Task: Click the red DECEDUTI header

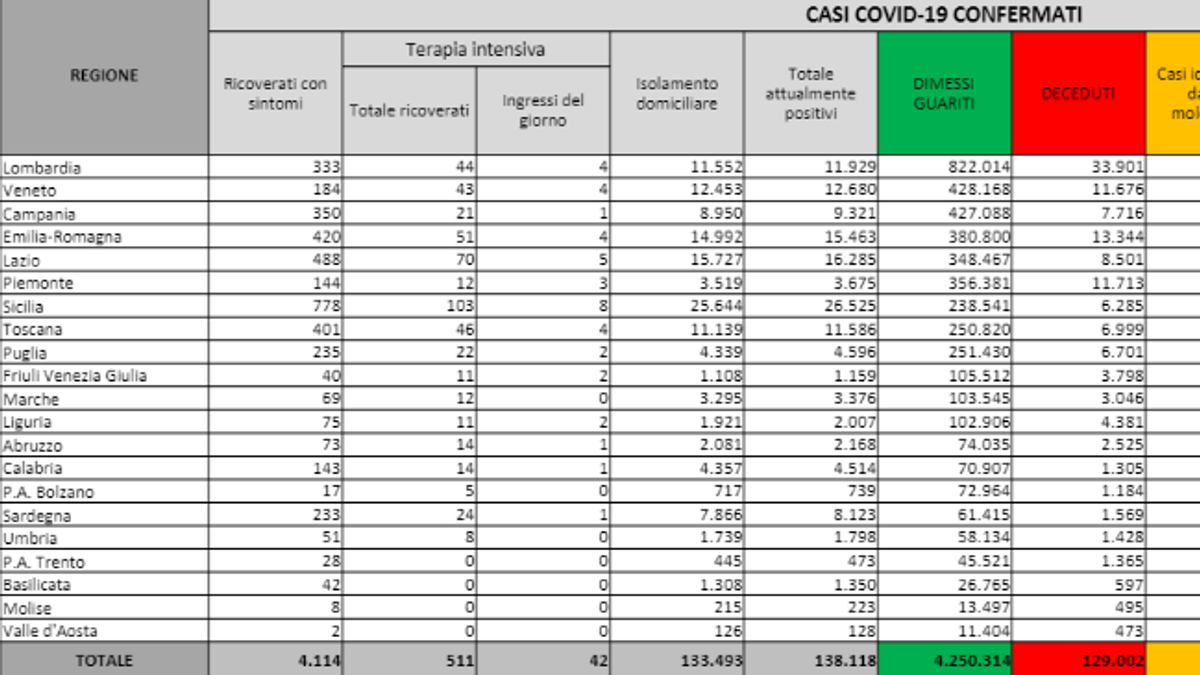Action: pyautogui.click(x=1078, y=93)
